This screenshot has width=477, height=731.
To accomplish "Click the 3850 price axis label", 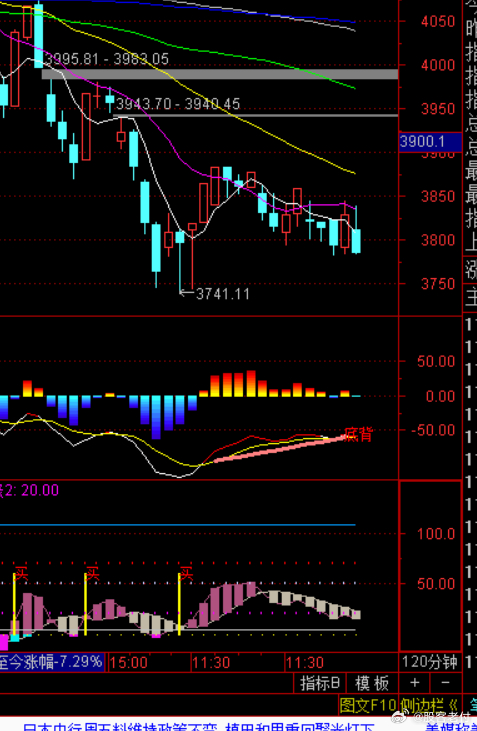I will (x=438, y=196).
